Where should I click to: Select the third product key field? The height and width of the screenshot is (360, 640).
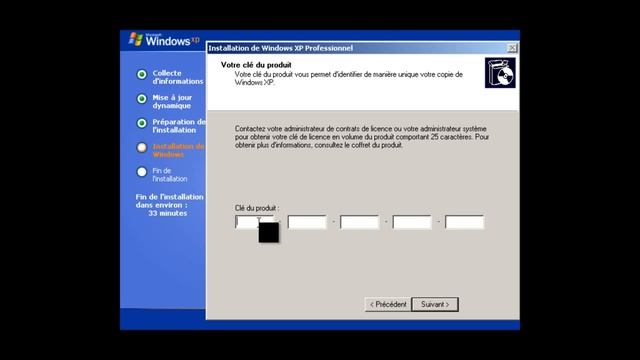360,222
